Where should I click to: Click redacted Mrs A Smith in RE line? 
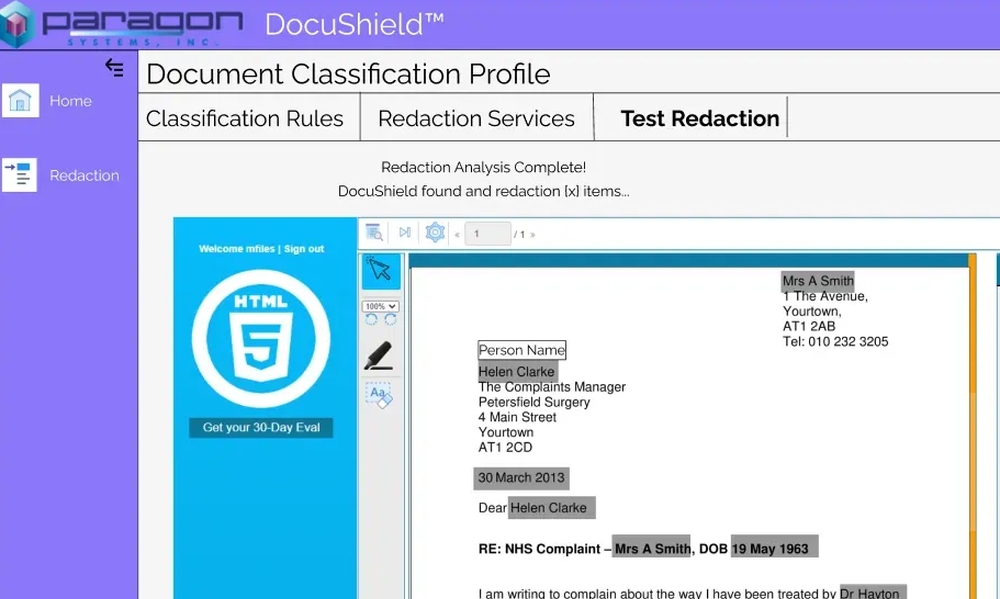651,549
